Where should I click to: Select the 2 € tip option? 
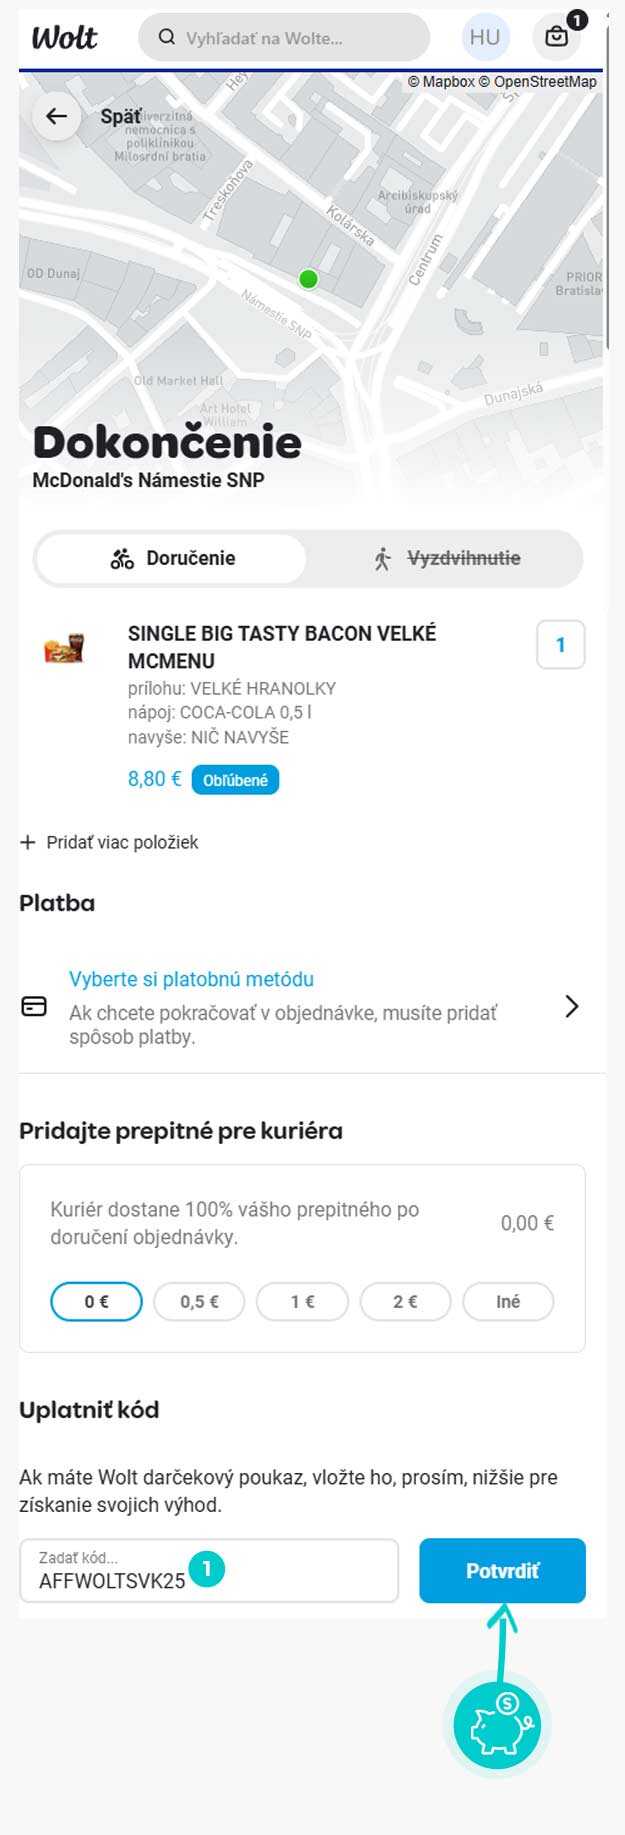[405, 1301]
